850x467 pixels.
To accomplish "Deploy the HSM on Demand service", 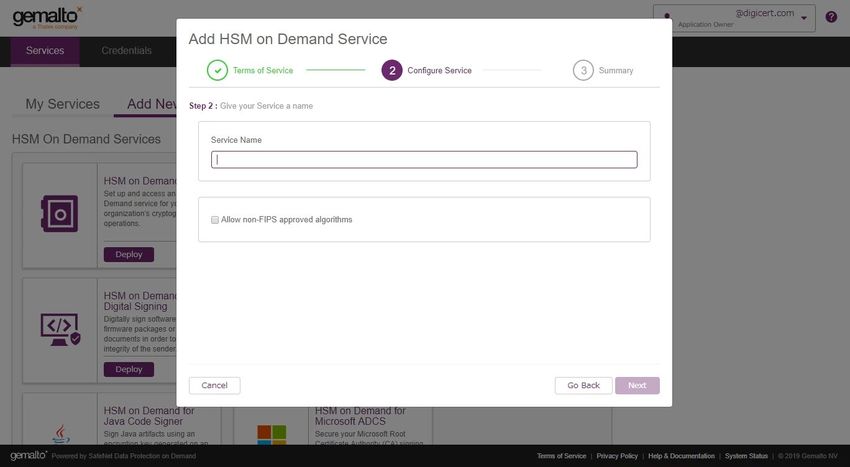I will pyautogui.click(x=128, y=254).
